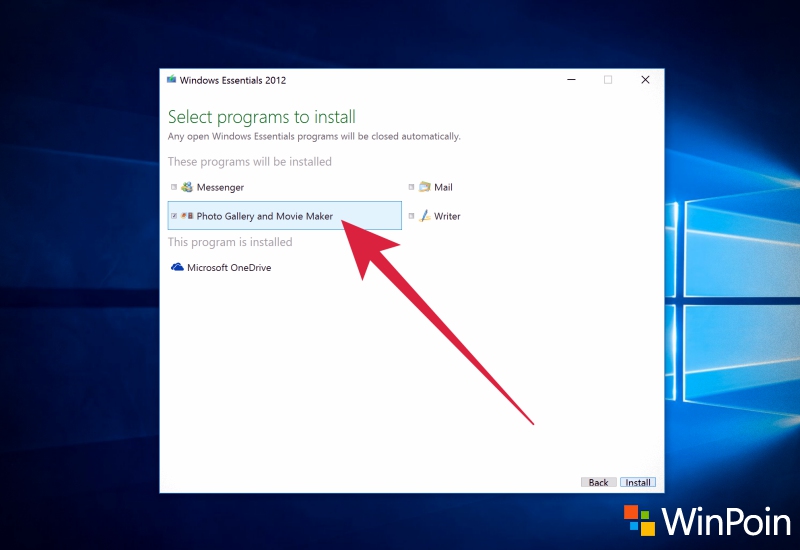Click the 'Any open Windows Essentials programs' notice

click(x=314, y=136)
